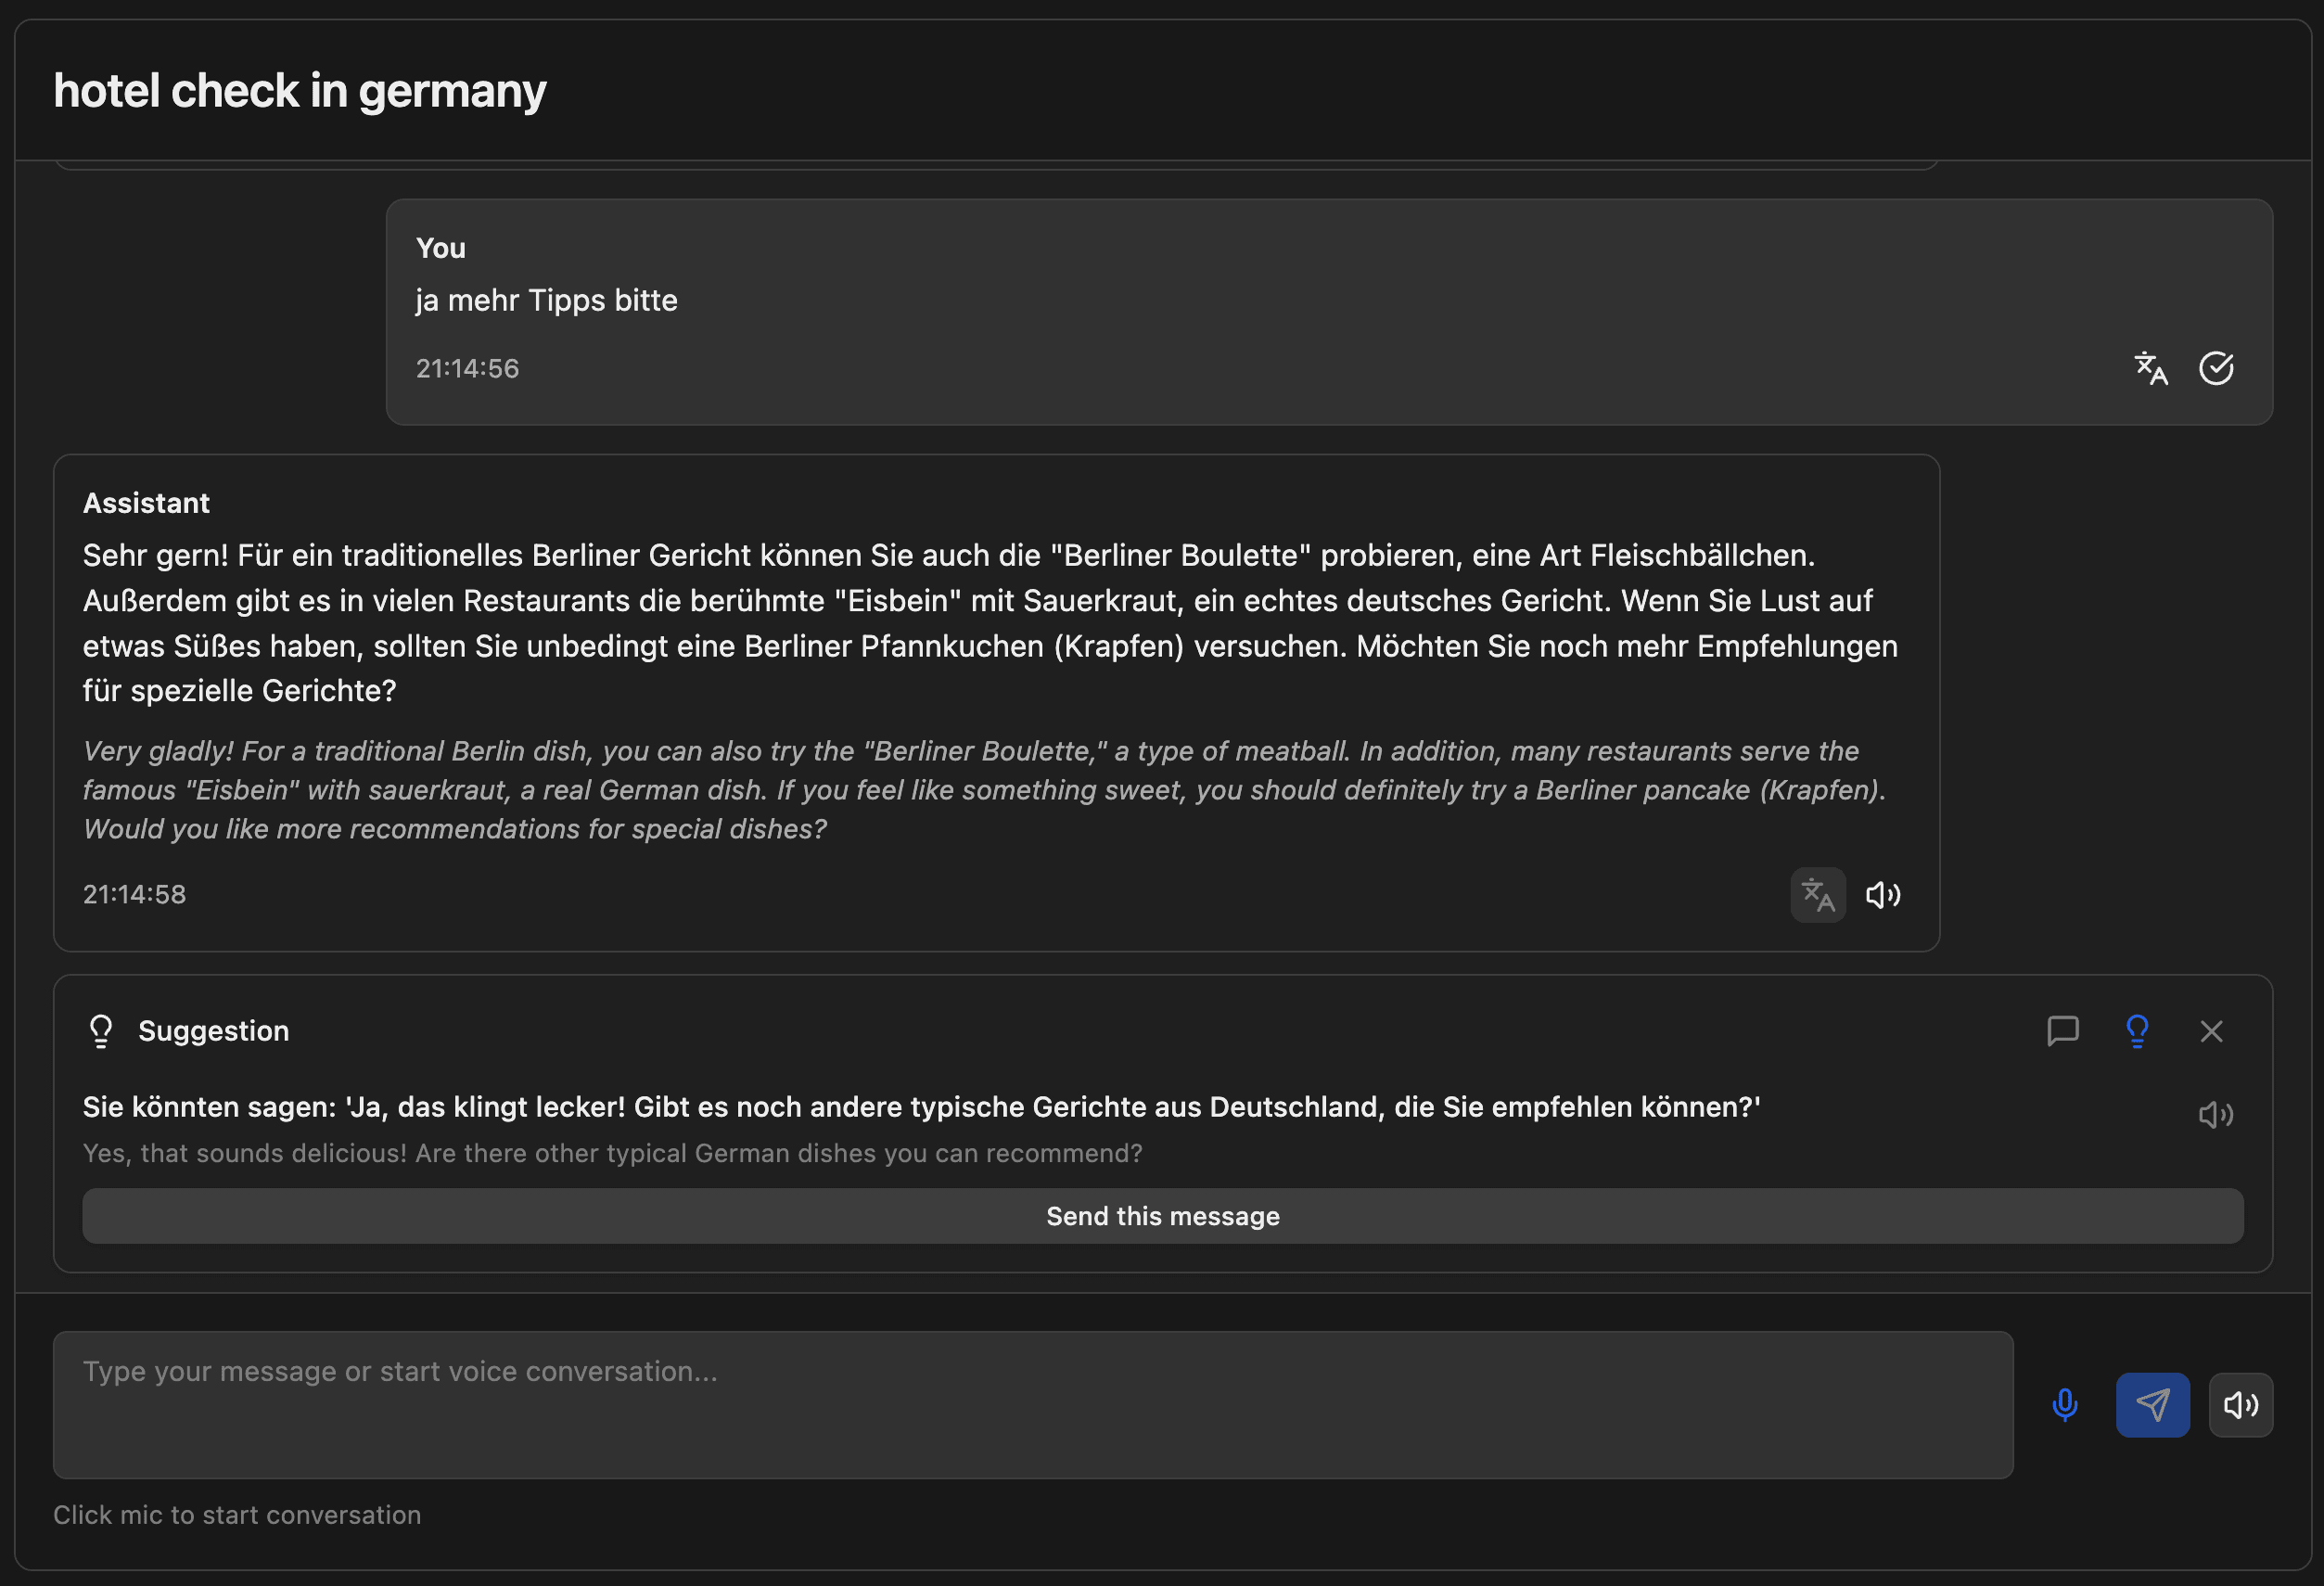Click the send message paper plane icon

coord(2152,1405)
